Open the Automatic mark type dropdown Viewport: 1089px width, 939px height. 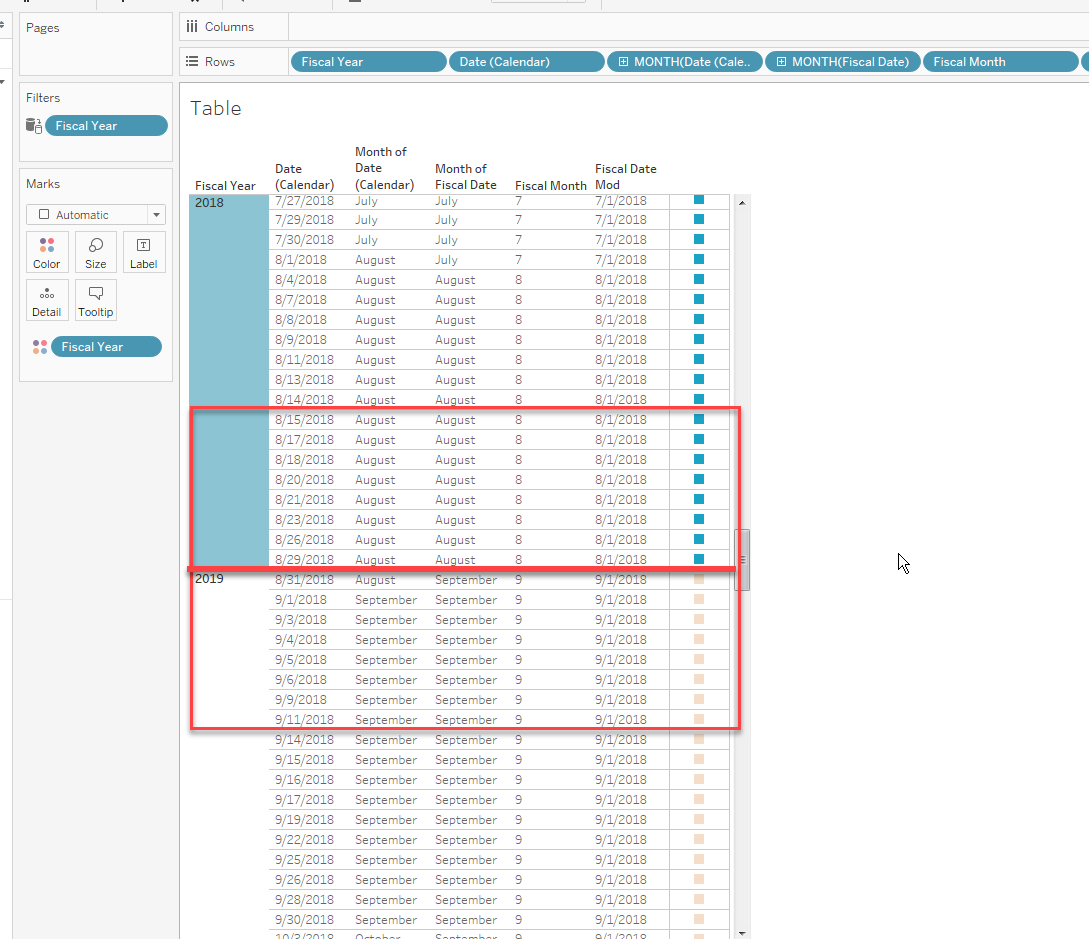[x=156, y=214]
